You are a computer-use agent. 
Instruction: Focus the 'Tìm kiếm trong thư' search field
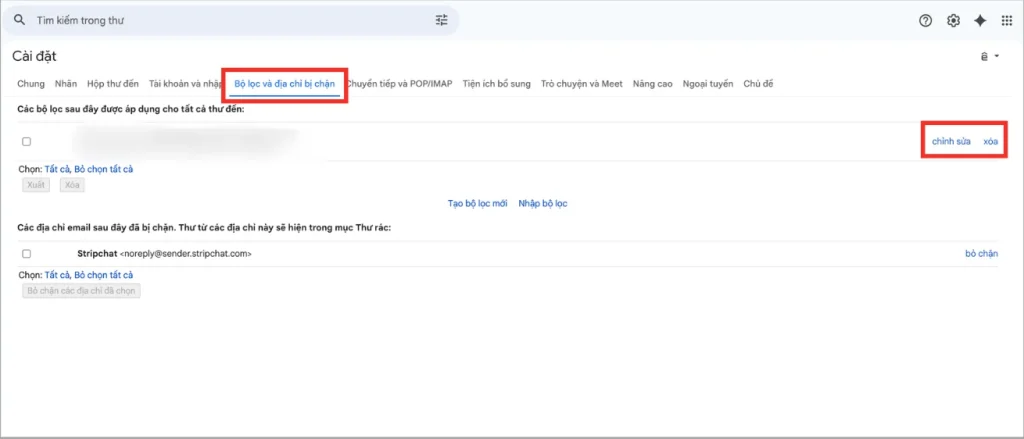(x=232, y=20)
